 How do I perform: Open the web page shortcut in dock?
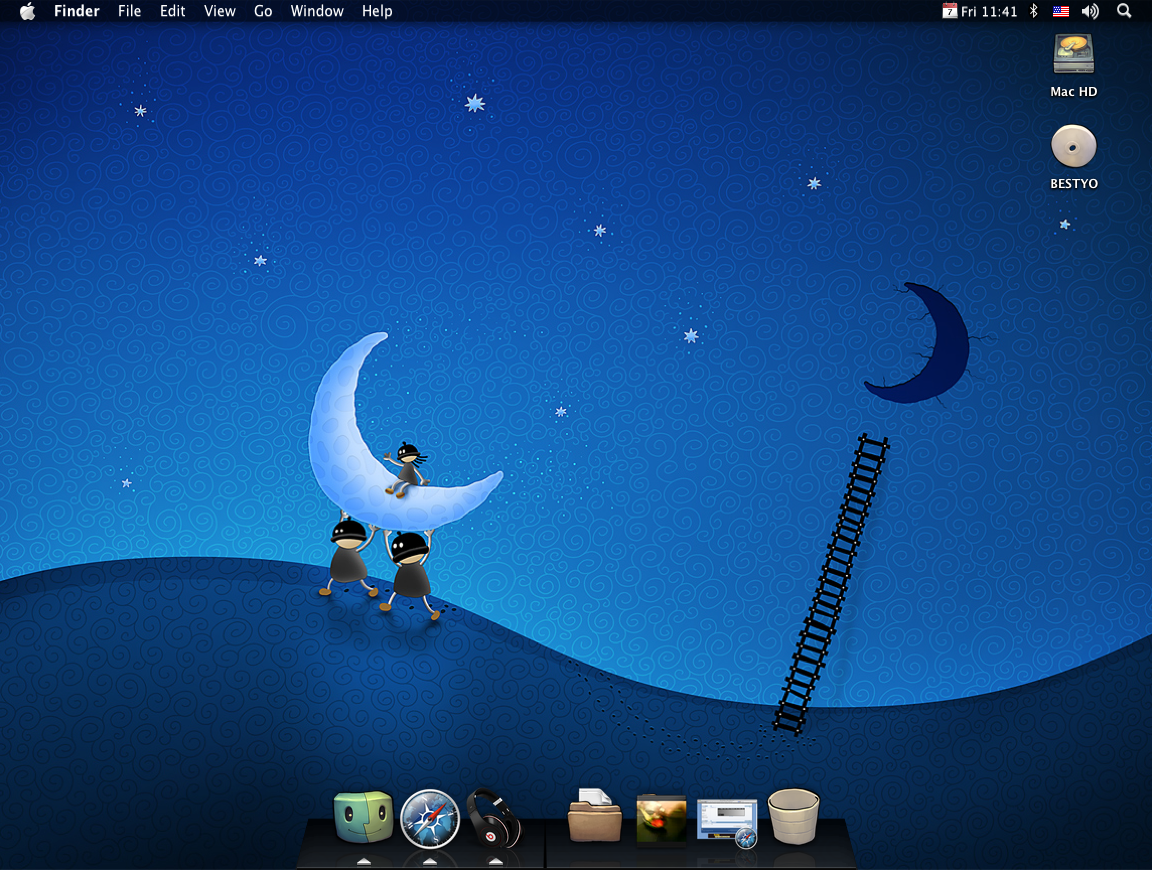728,822
